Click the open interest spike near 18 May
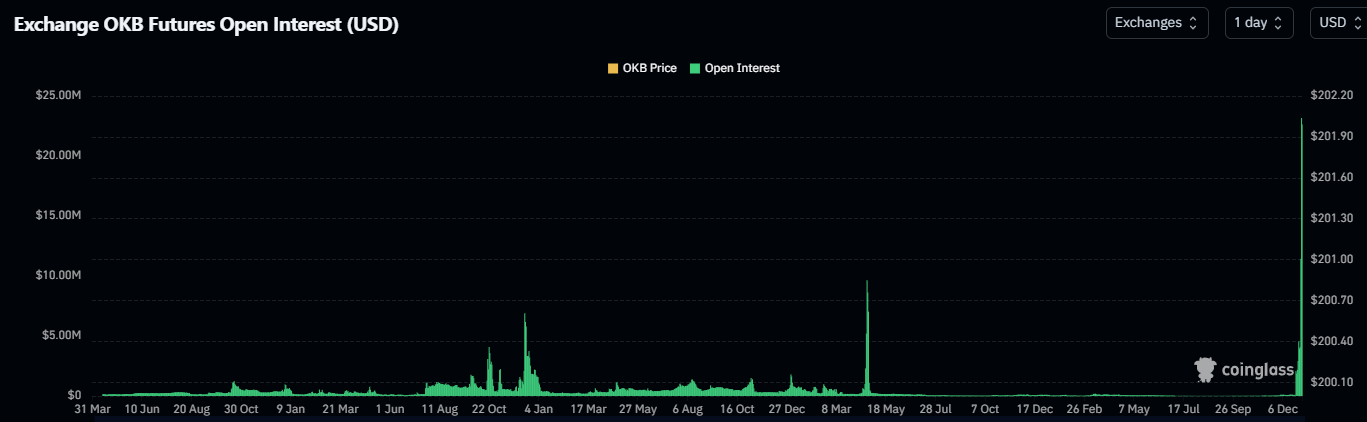The height and width of the screenshot is (422, 1367). (867, 338)
